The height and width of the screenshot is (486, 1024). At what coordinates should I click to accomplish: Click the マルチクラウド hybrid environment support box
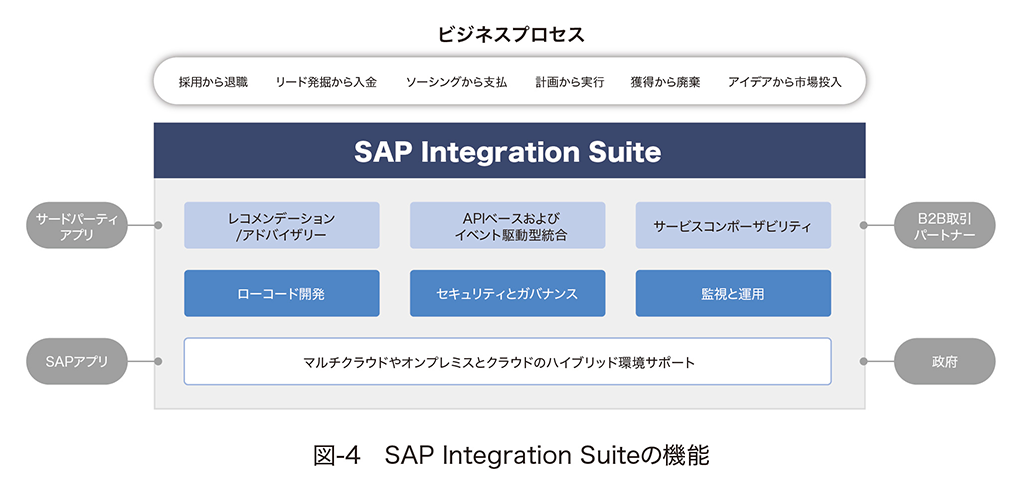507,361
